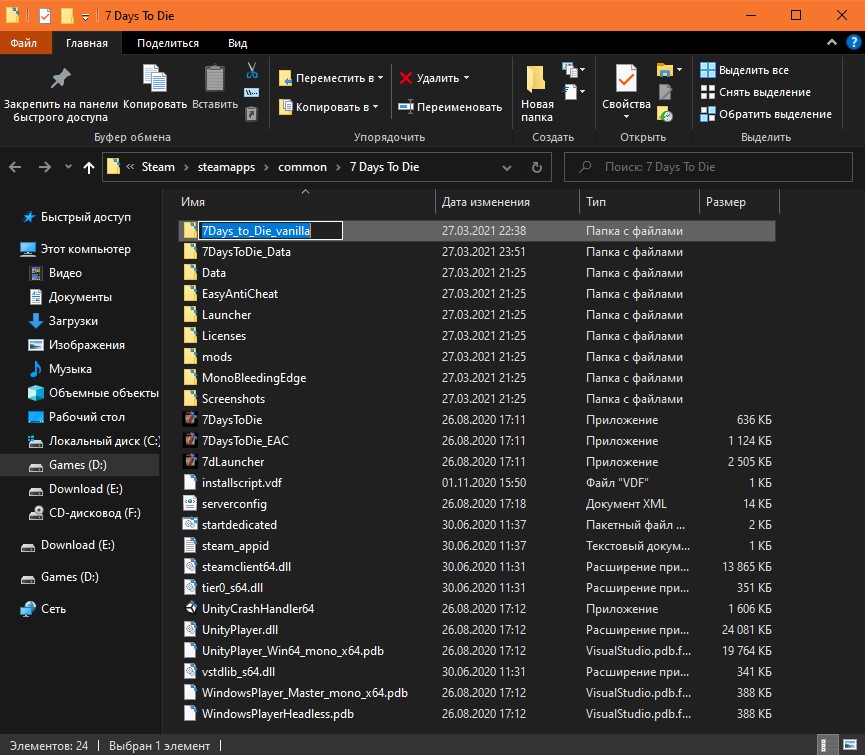Click the rename text box

pyautogui.click(x=271, y=231)
